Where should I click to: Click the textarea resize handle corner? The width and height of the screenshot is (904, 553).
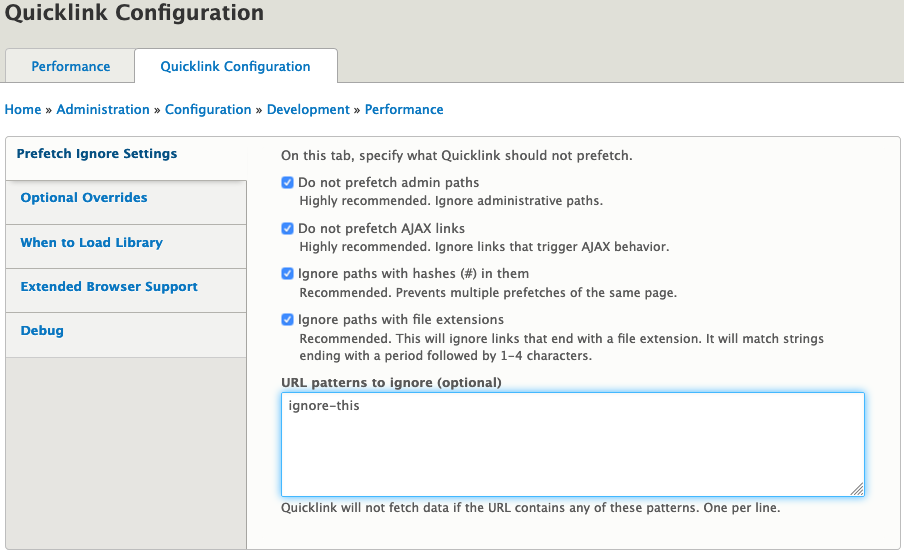(x=857, y=490)
